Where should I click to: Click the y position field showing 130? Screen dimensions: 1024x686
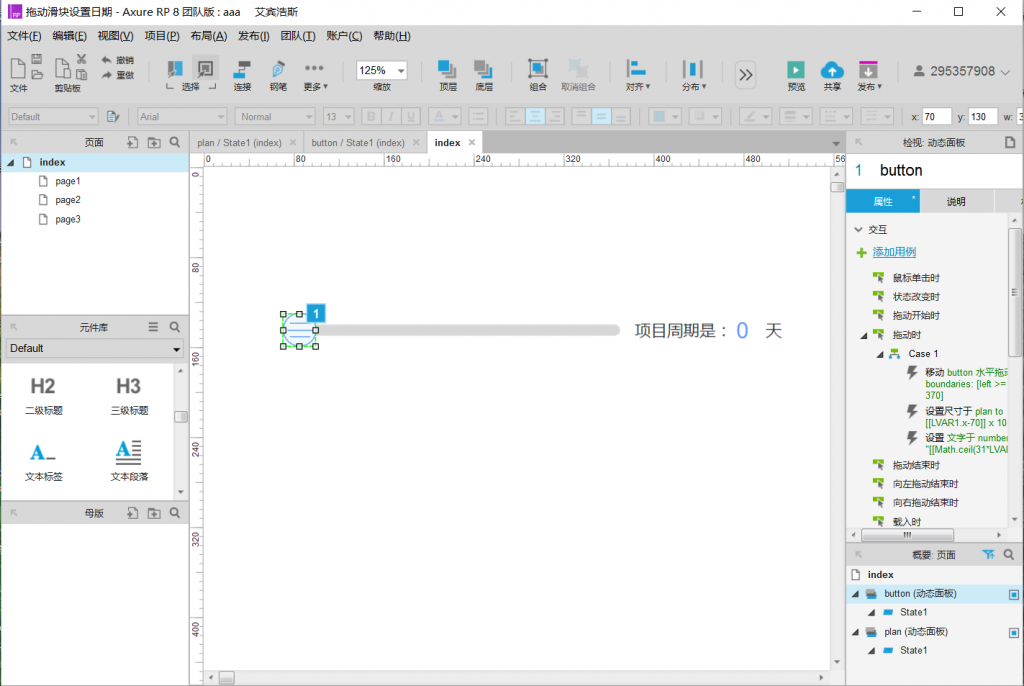(983, 117)
